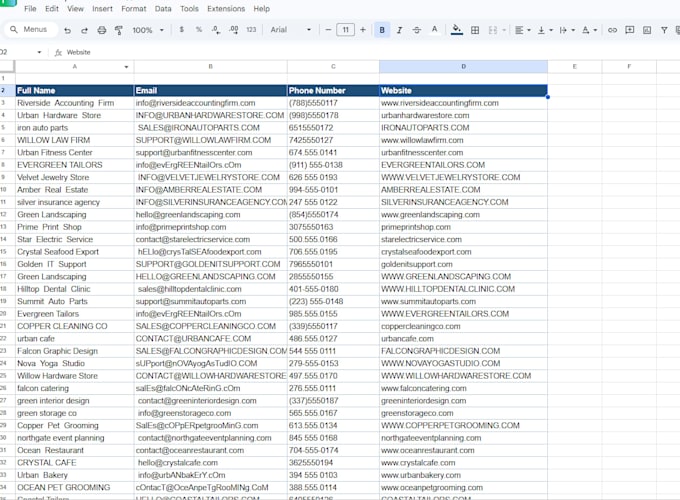Select row 10 header
680x500 pixels.
click(x=4, y=190)
